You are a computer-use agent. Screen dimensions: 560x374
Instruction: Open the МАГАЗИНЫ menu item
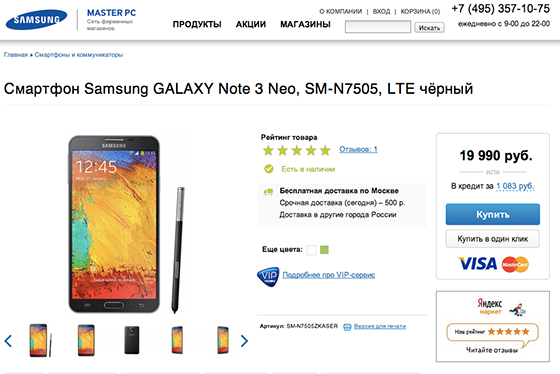(305, 24)
